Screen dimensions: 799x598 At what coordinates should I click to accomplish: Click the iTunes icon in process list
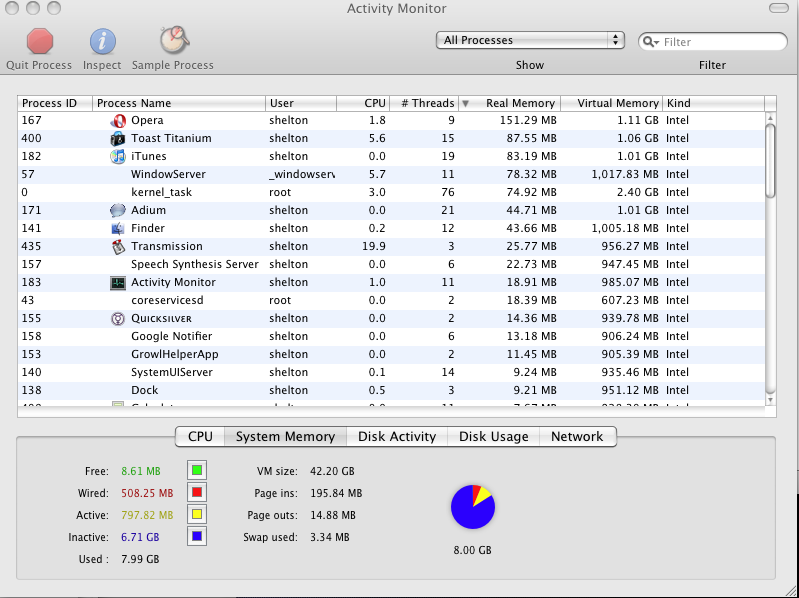pyautogui.click(x=118, y=156)
